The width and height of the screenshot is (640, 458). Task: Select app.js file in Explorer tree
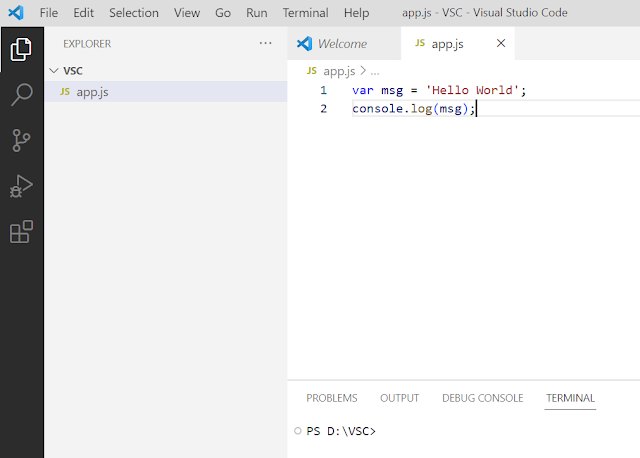166,91
